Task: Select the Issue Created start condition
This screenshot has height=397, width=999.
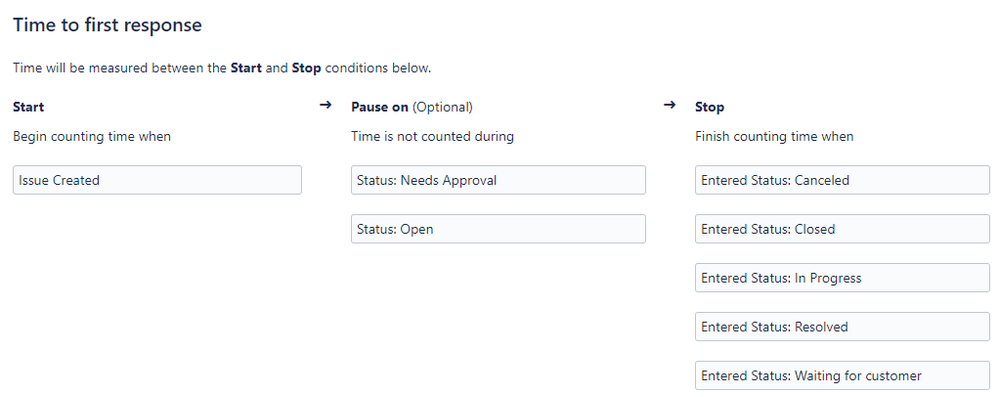Action: click(157, 180)
